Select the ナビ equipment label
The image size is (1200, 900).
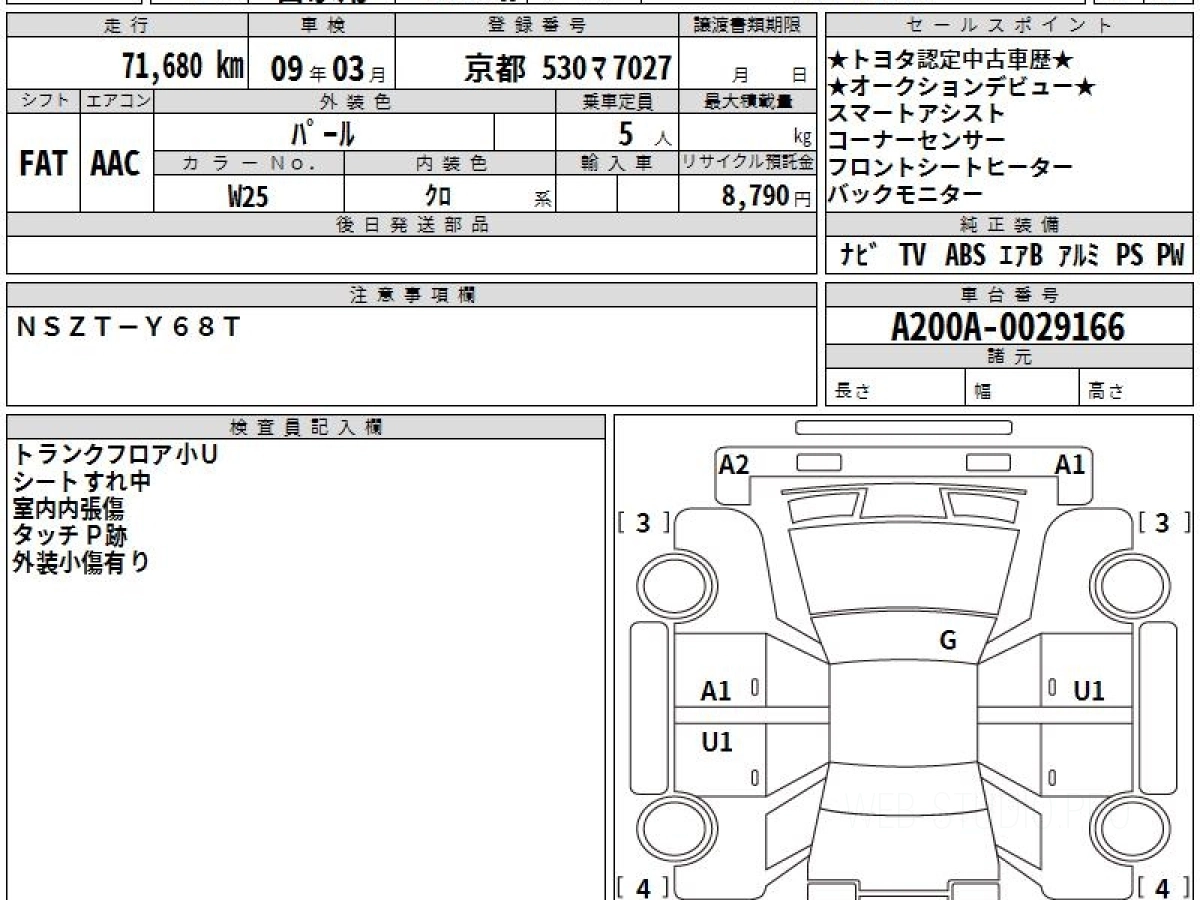click(859, 256)
